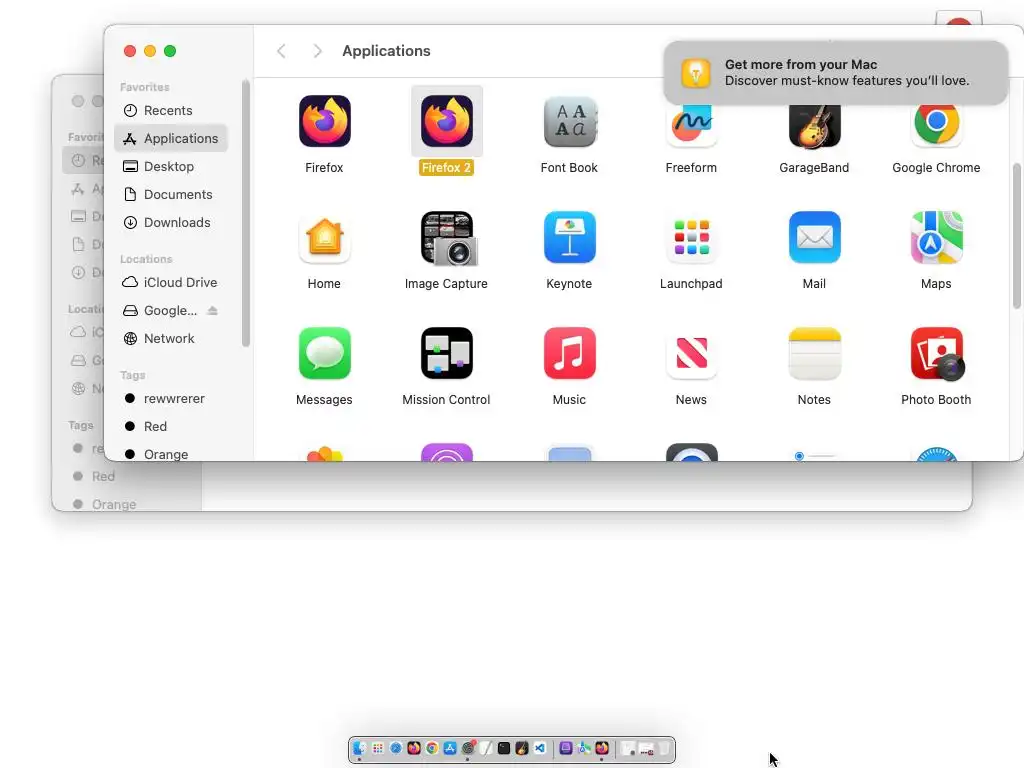Open Google Chrome from the Dock

432,748
